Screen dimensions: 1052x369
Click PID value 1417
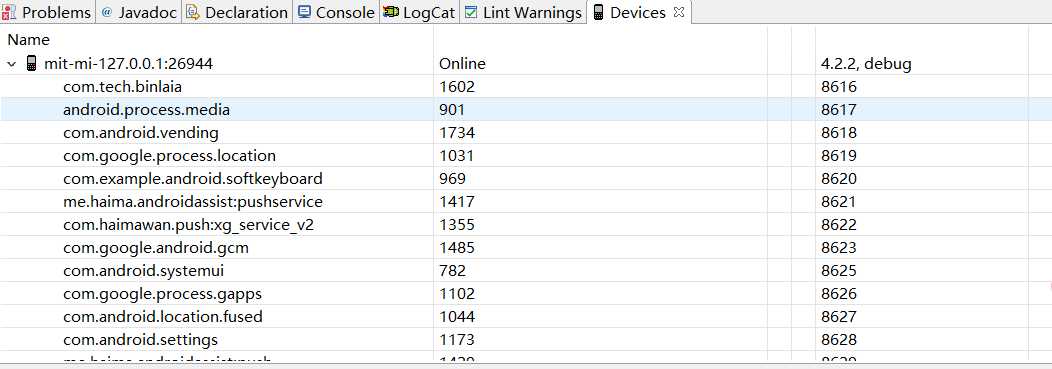[457, 202]
